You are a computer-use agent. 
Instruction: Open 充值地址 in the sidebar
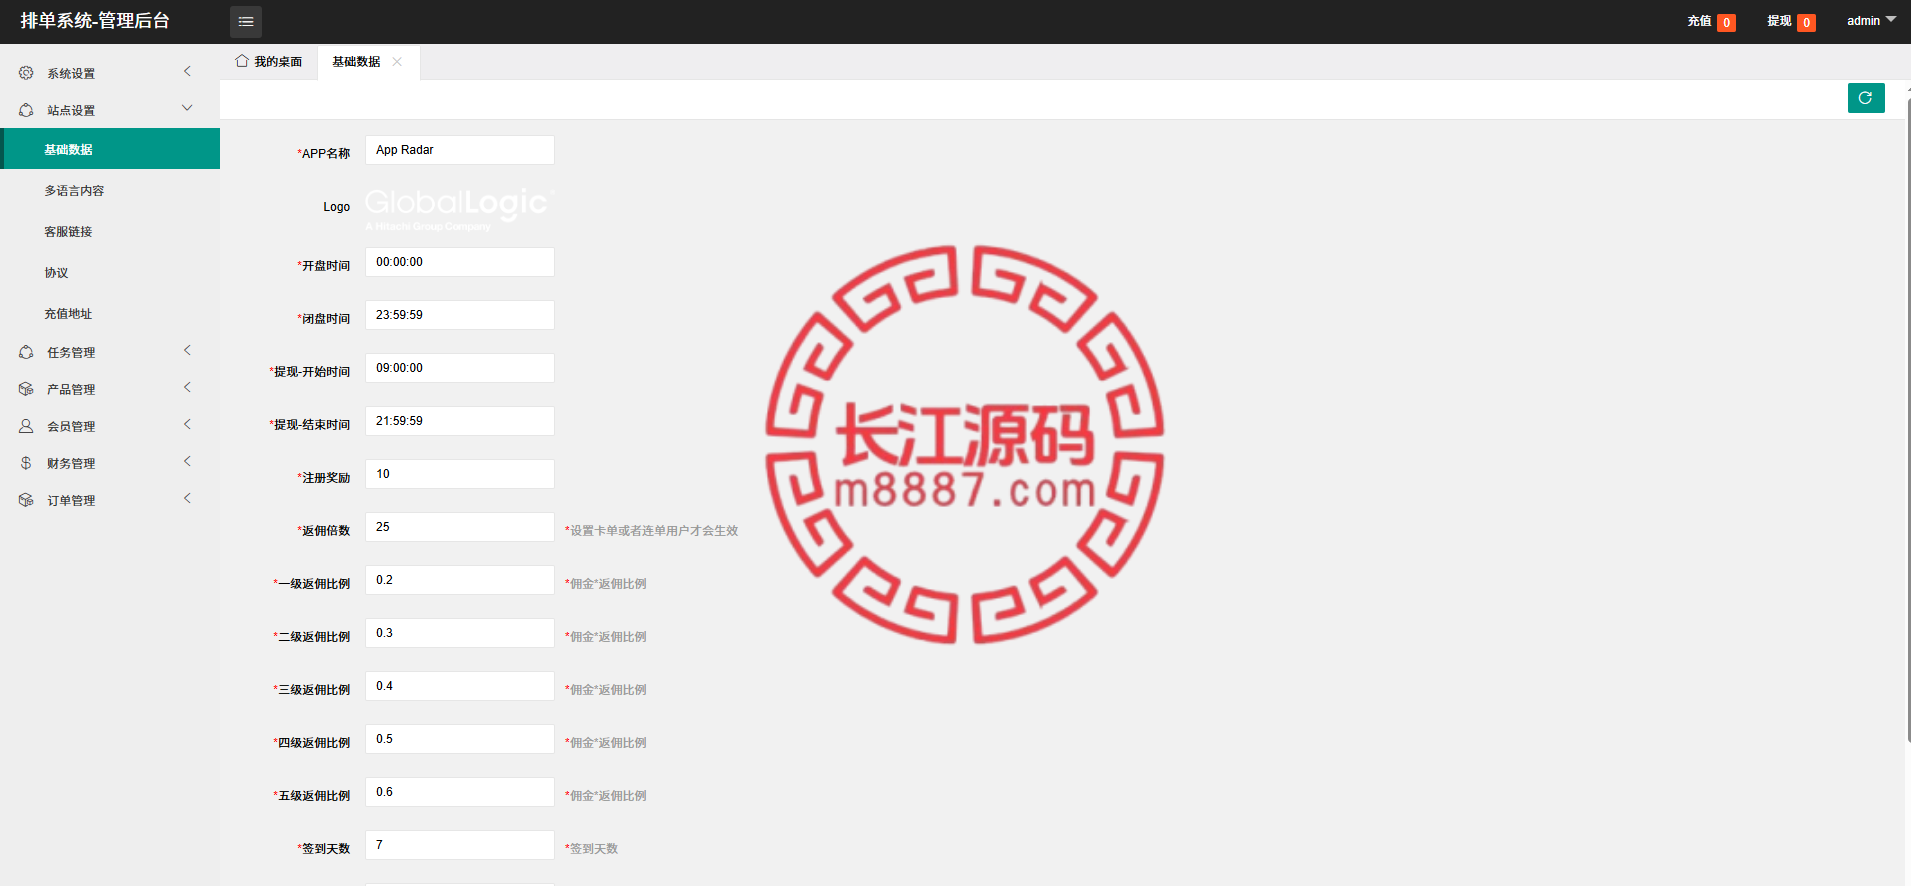click(110, 313)
